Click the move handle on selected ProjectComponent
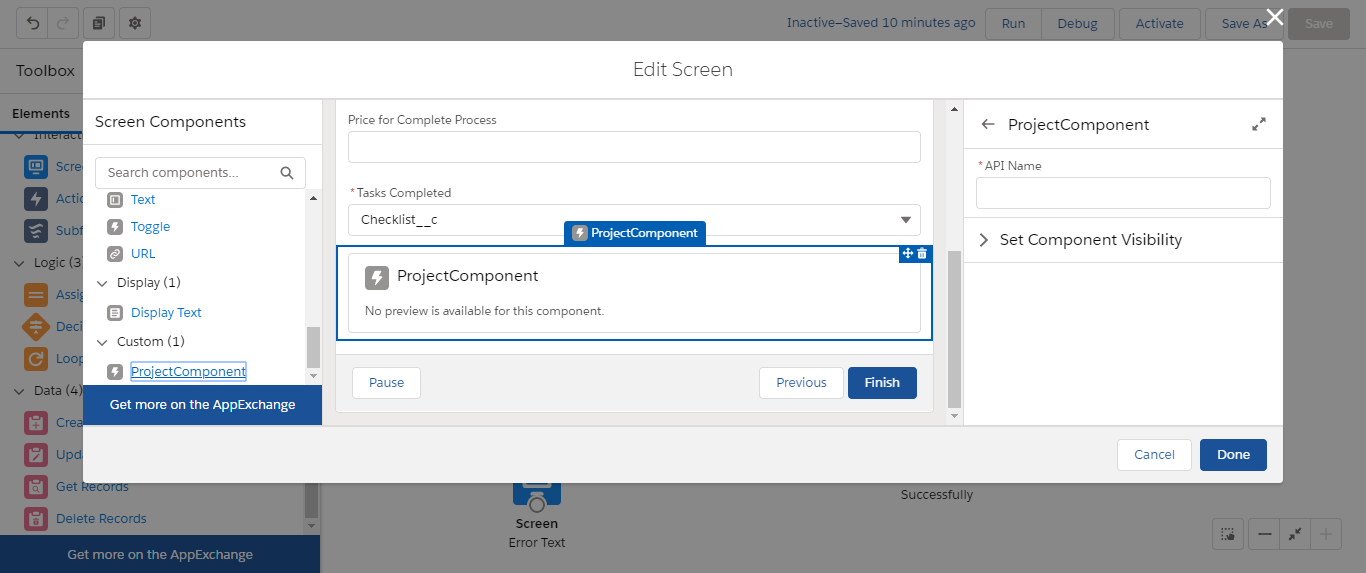Viewport: 1366px width, 573px height. 908,254
